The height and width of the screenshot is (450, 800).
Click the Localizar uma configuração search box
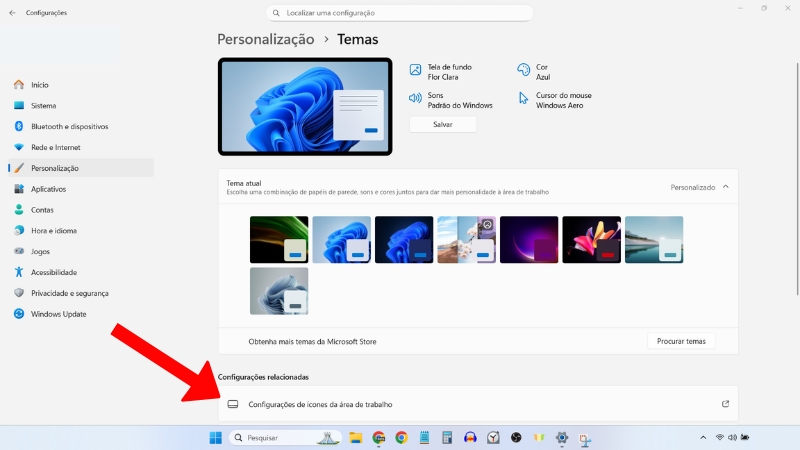coord(400,13)
